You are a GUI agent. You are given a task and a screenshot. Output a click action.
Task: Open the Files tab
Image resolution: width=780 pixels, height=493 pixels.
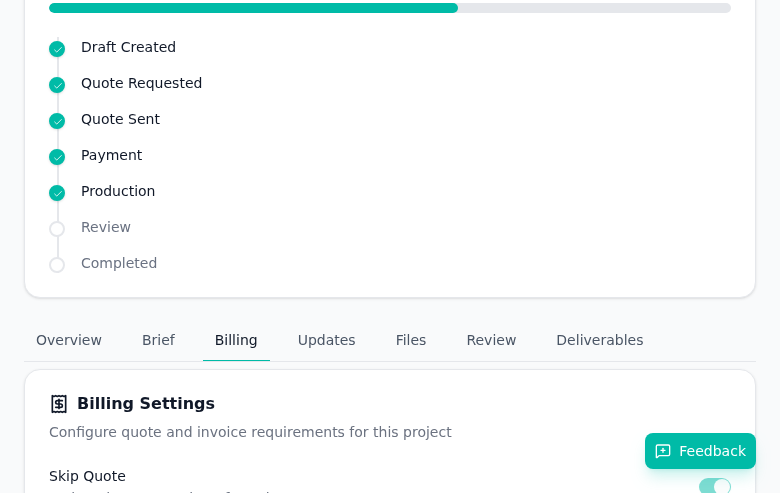pyautogui.click(x=411, y=340)
